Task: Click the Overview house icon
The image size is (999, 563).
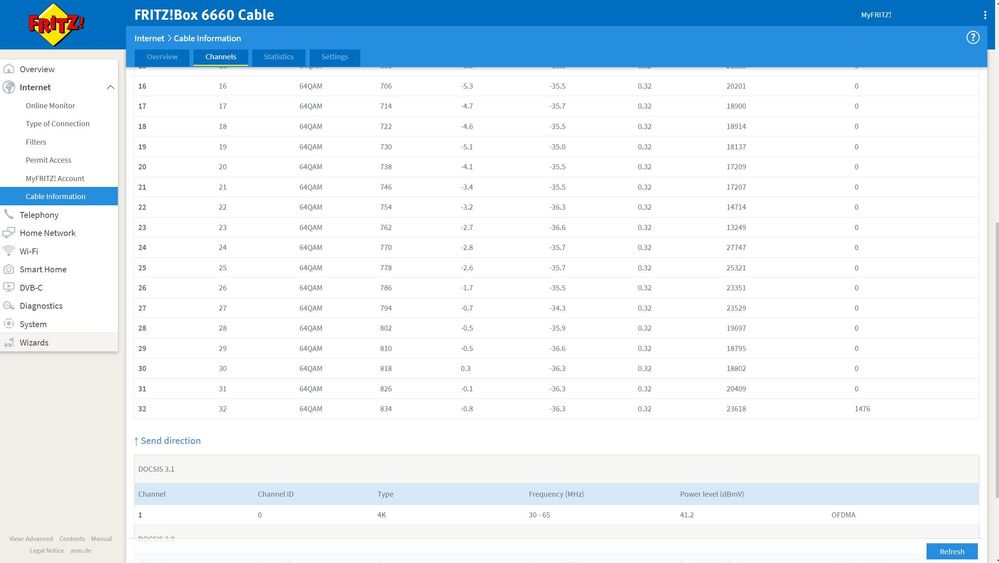Action: coord(9,69)
